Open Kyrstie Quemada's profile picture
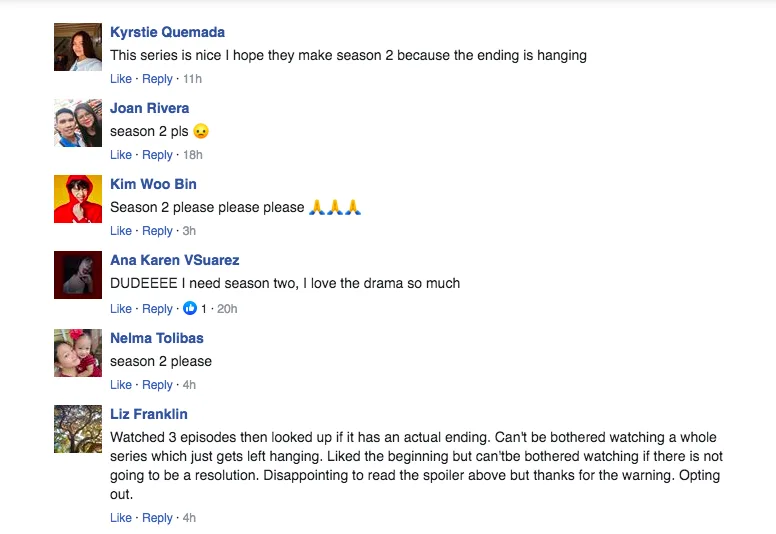The height and width of the screenshot is (534, 776). [78, 47]
